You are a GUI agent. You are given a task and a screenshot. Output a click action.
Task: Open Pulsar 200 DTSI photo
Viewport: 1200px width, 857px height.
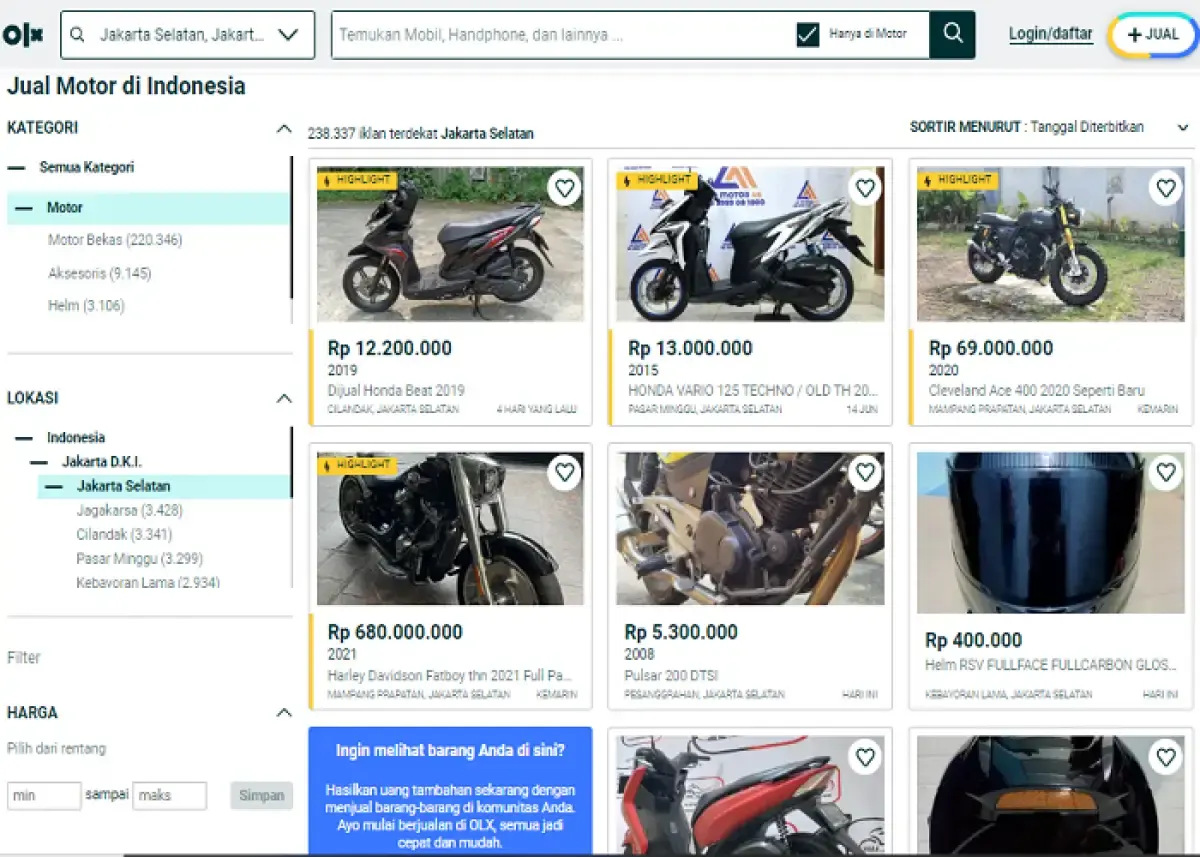750,528
